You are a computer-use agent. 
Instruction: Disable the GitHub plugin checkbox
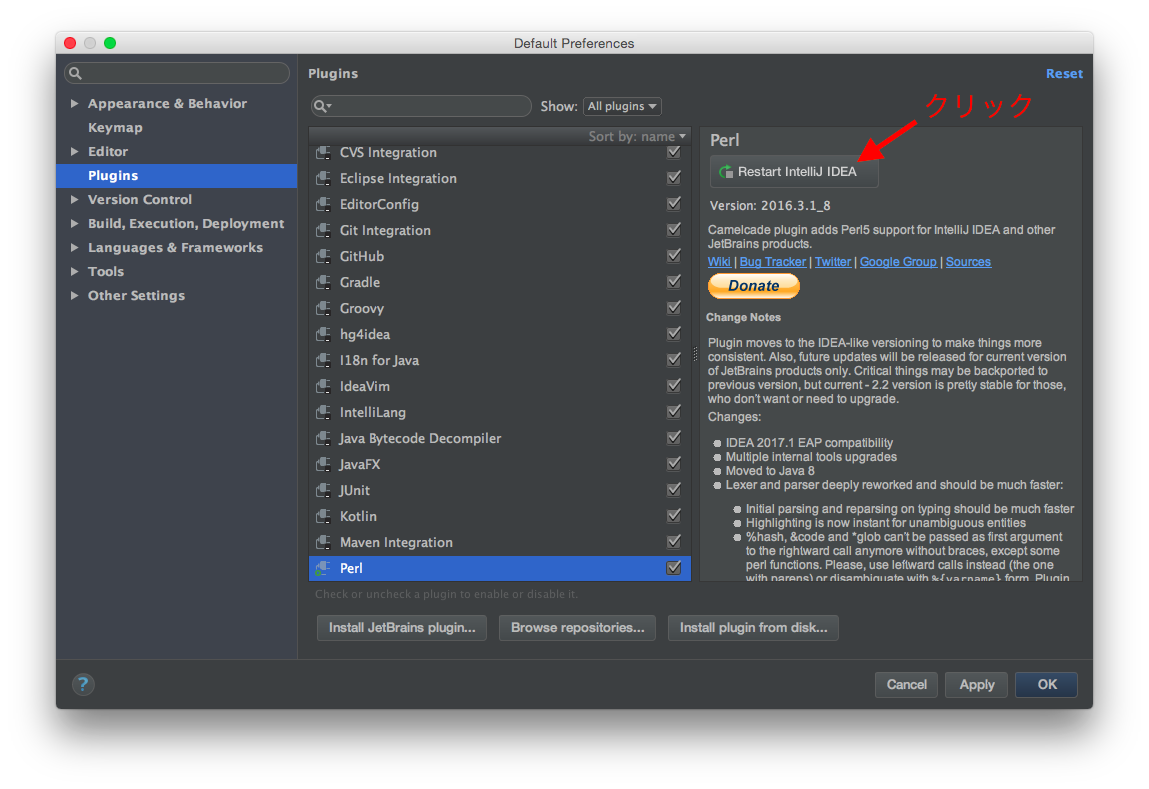pos(674,256)
